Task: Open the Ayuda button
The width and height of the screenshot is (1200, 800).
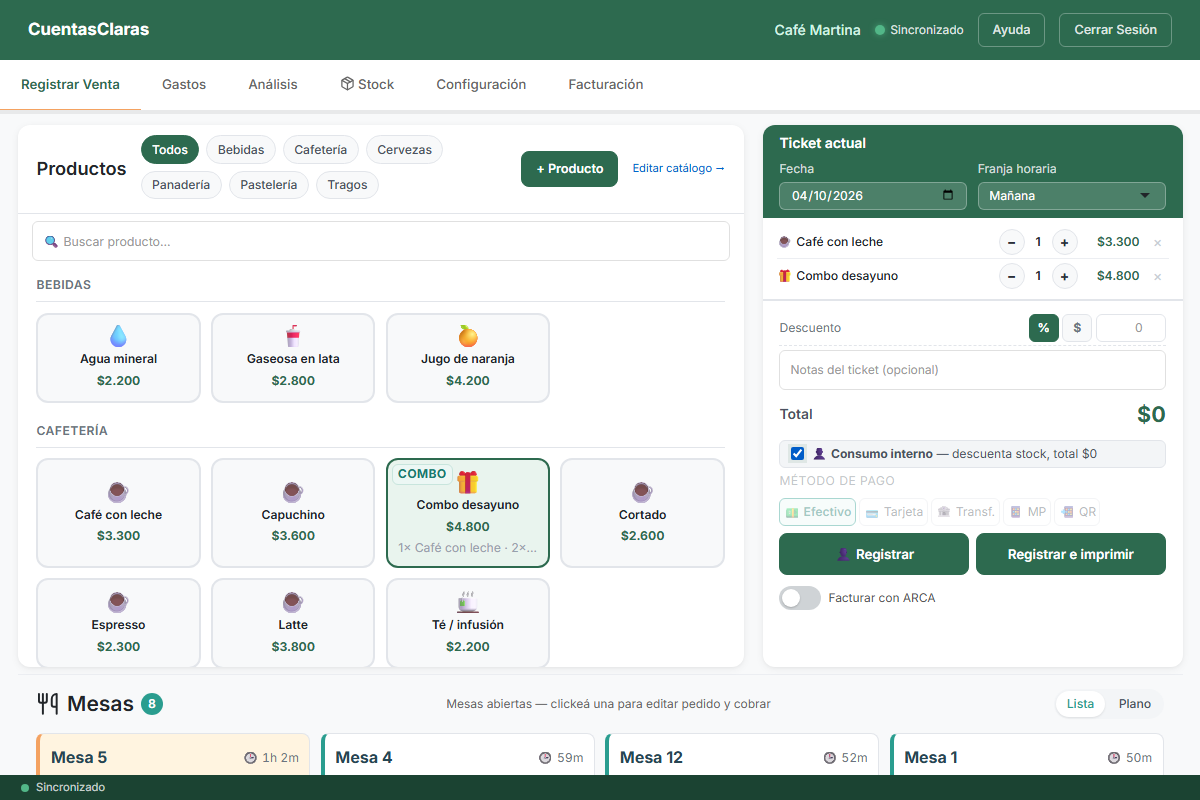Action: (1011, 30)
